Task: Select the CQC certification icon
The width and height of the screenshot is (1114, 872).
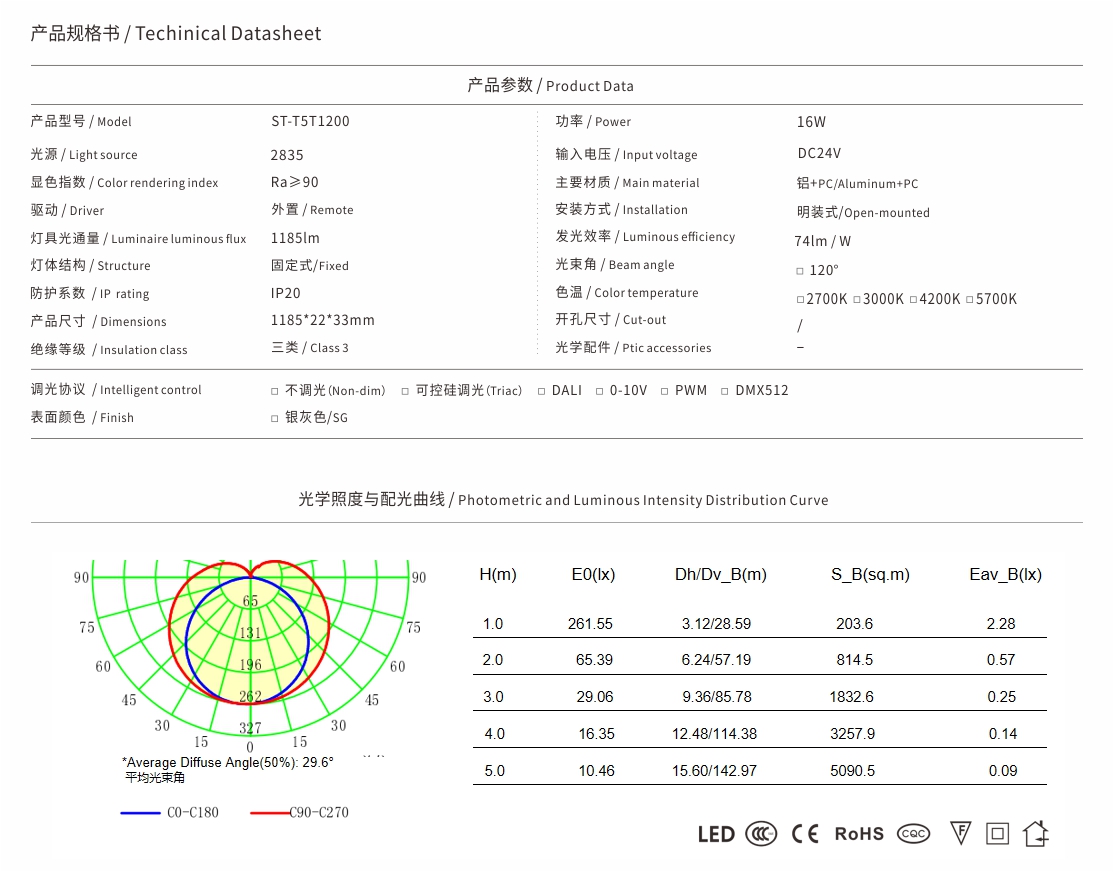Action: point(912,833)
